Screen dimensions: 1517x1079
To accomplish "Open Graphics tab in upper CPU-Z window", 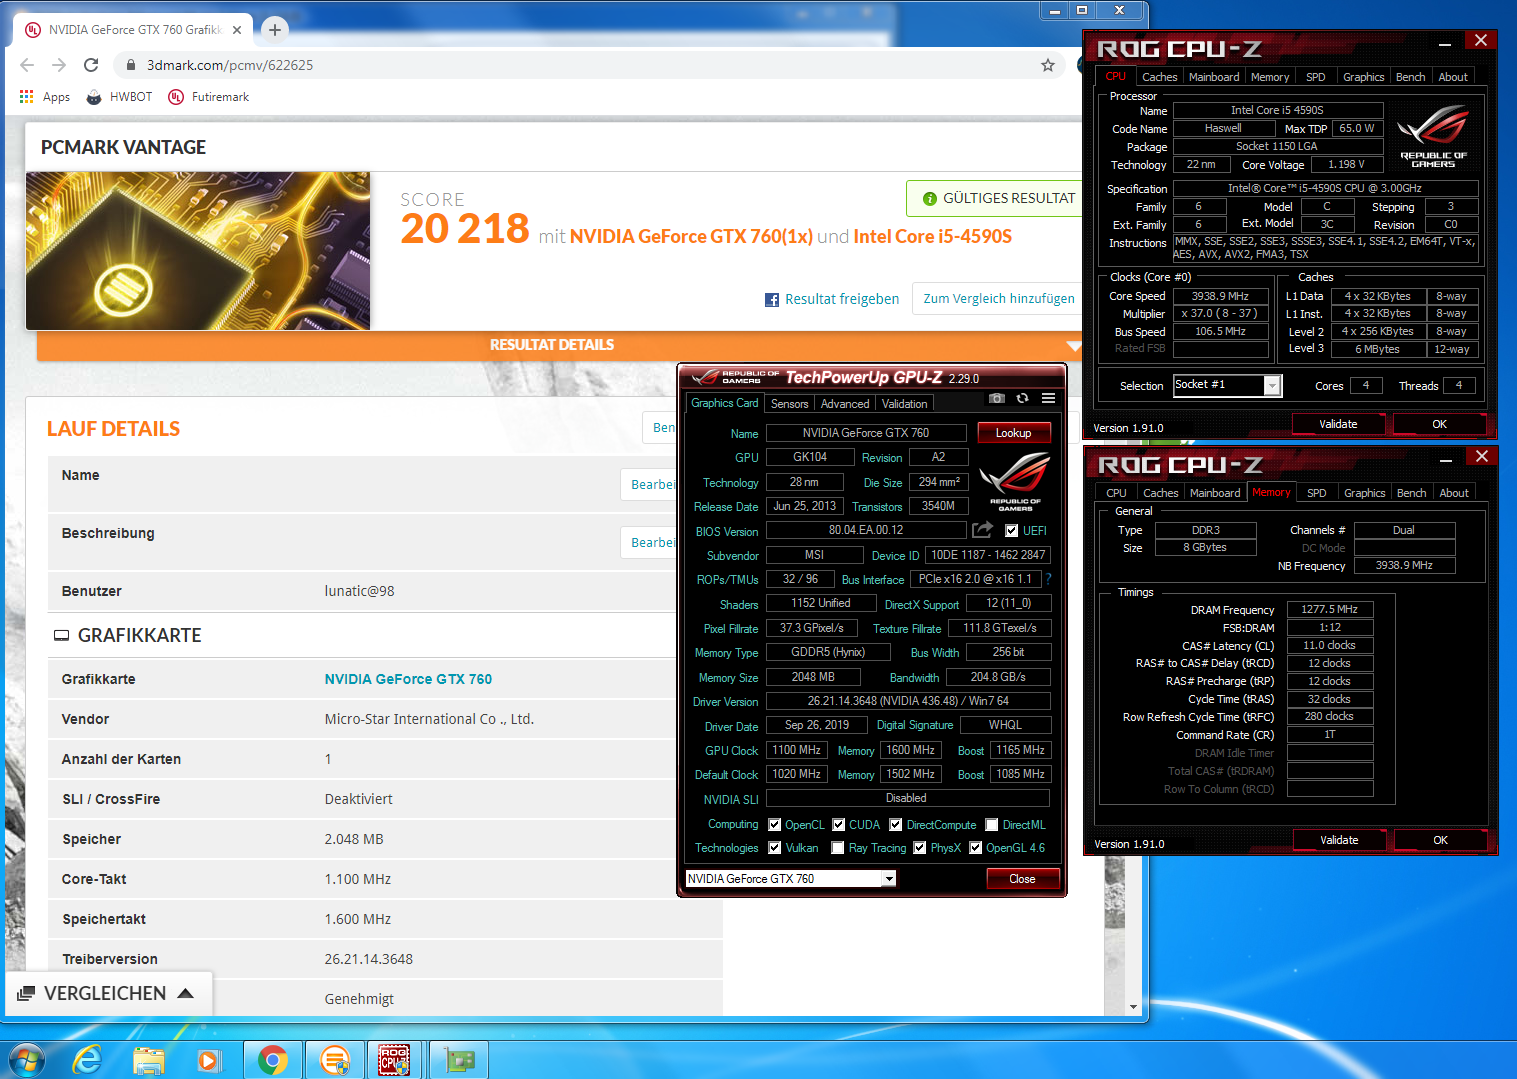I will click(1364, 77).
